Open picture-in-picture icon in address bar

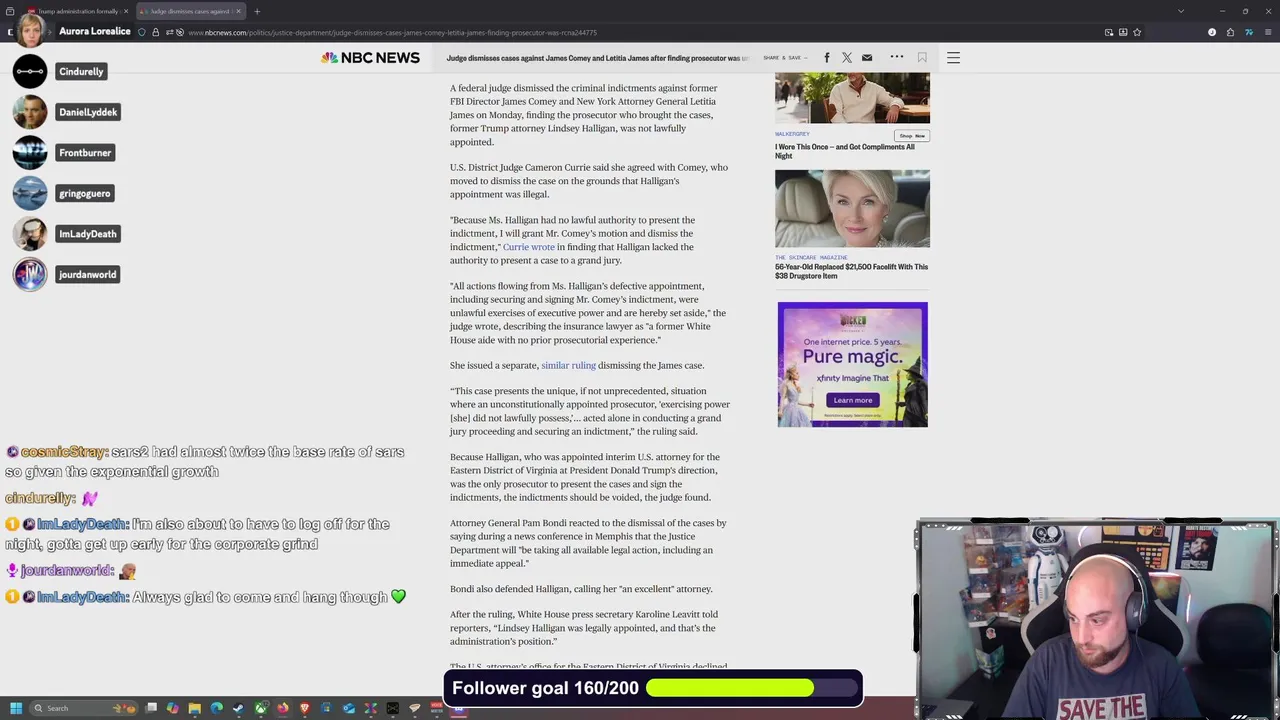pos(1109,32)
